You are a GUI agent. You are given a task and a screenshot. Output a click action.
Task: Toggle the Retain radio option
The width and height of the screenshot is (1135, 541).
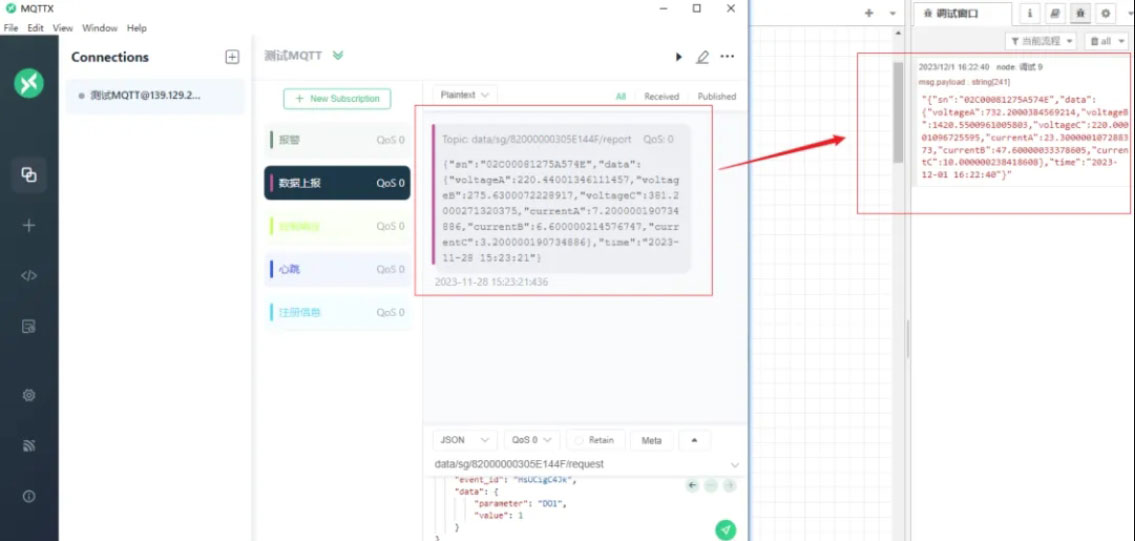pyautogui.click(x=595, y=440)
